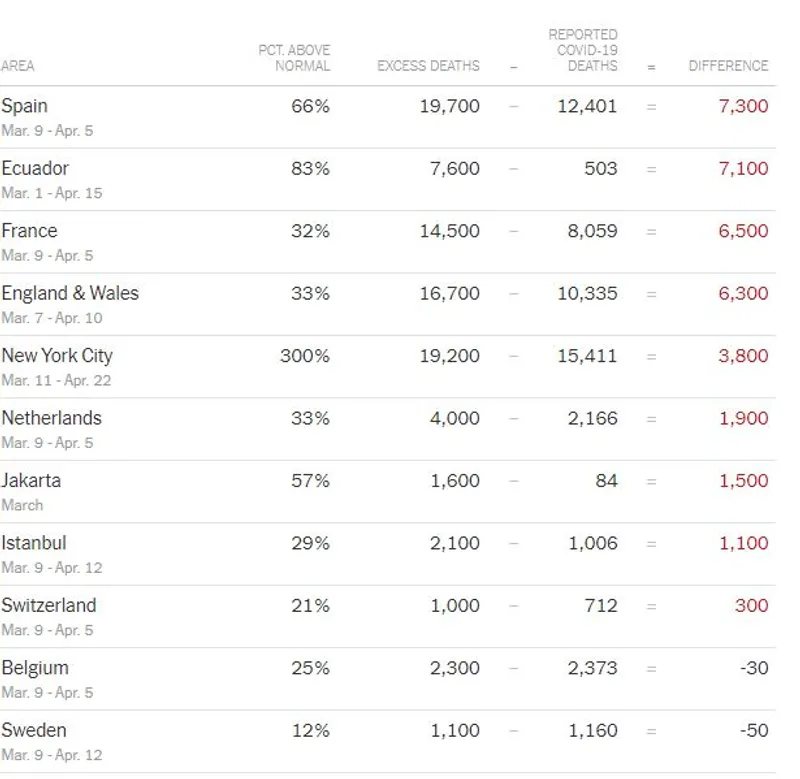Click the AREA column header
Image resolution: width=800 pixels, height=779 pixels.
click(18, 66)
